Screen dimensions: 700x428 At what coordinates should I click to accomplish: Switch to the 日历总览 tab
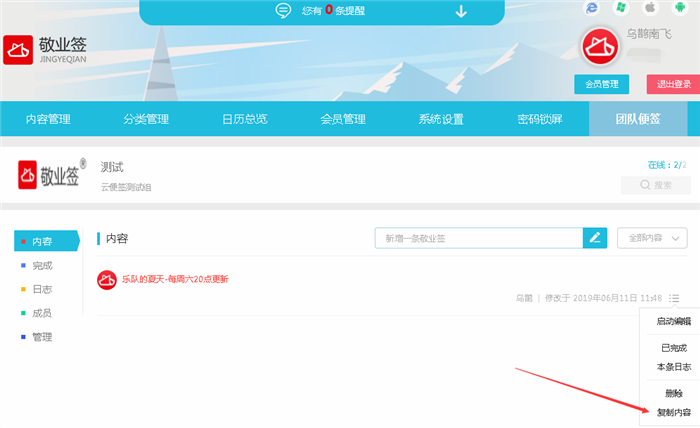(244, 120)
